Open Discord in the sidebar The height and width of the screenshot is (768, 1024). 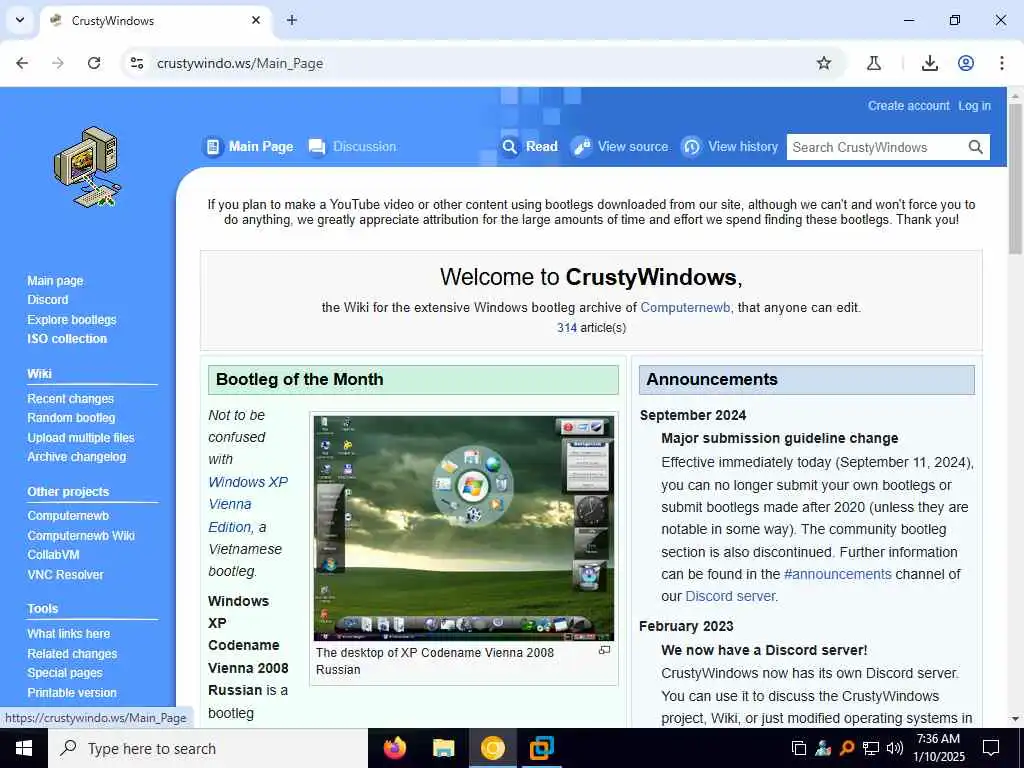click(48, 300)
